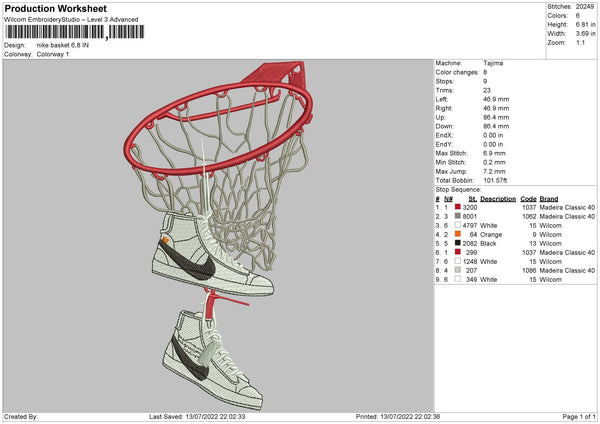Click the Zoom value '1:1'
This screenshot has height=424, width=600.
click(580, 42)
